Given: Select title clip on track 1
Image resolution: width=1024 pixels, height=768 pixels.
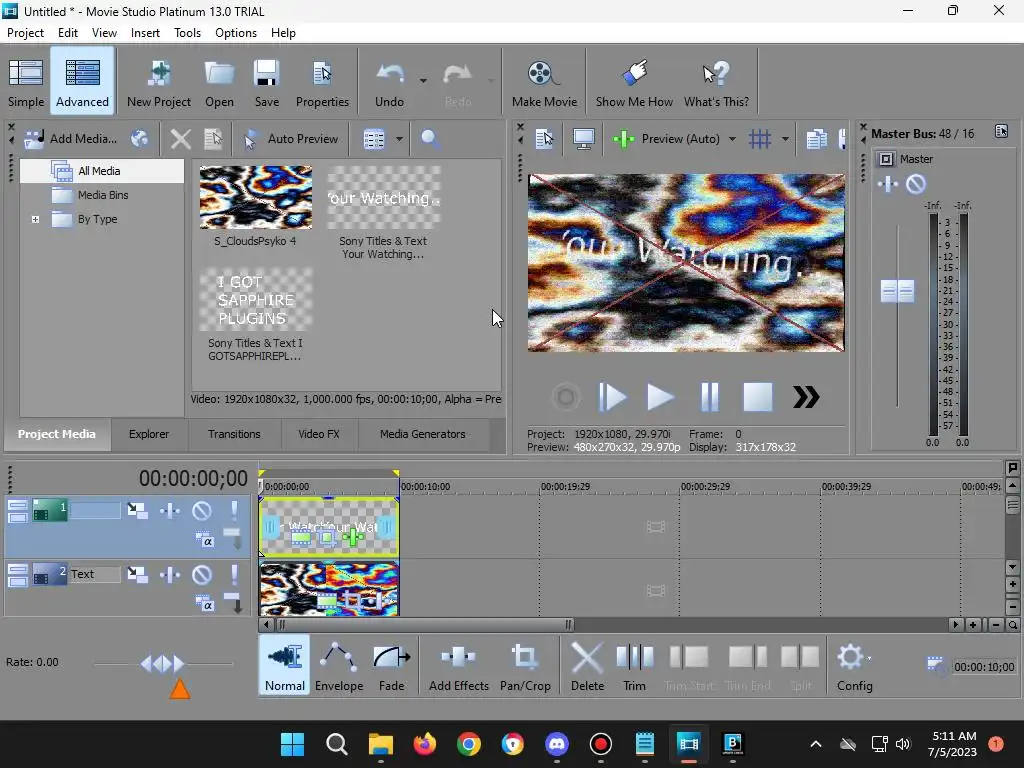Looking at the screenshot, I should point(328,526).
